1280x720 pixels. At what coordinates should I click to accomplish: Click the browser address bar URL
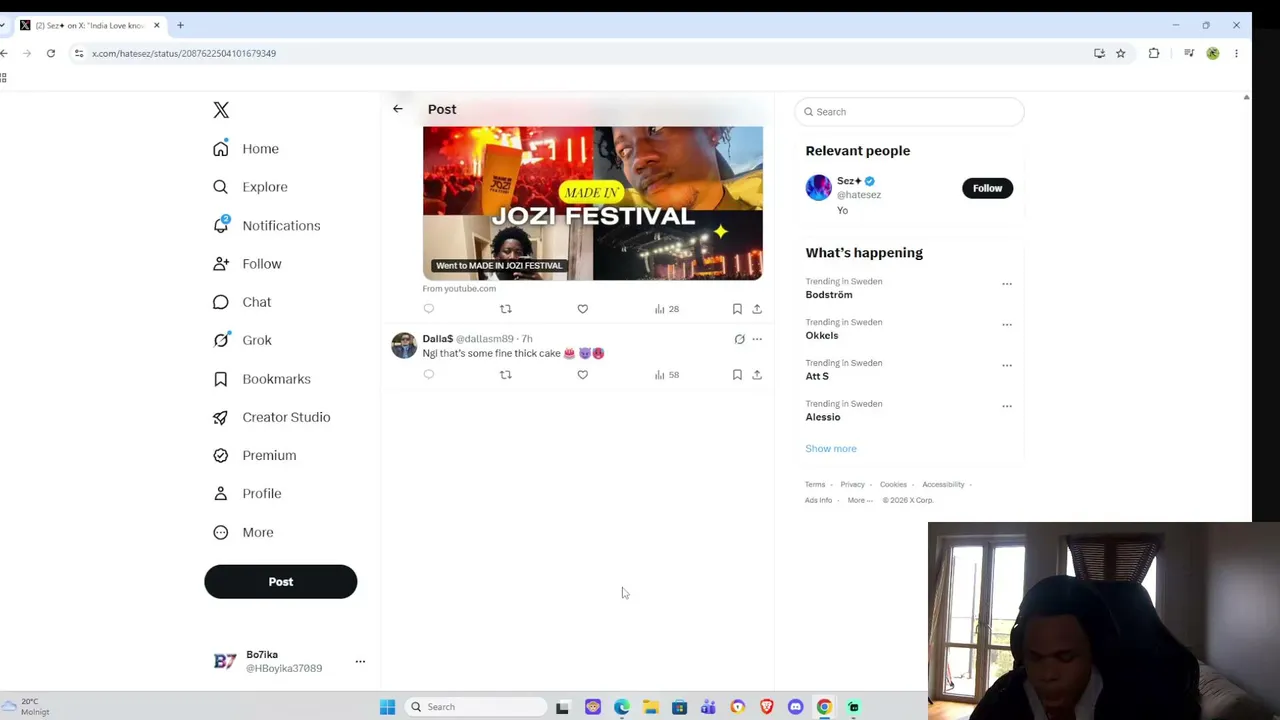184,53
